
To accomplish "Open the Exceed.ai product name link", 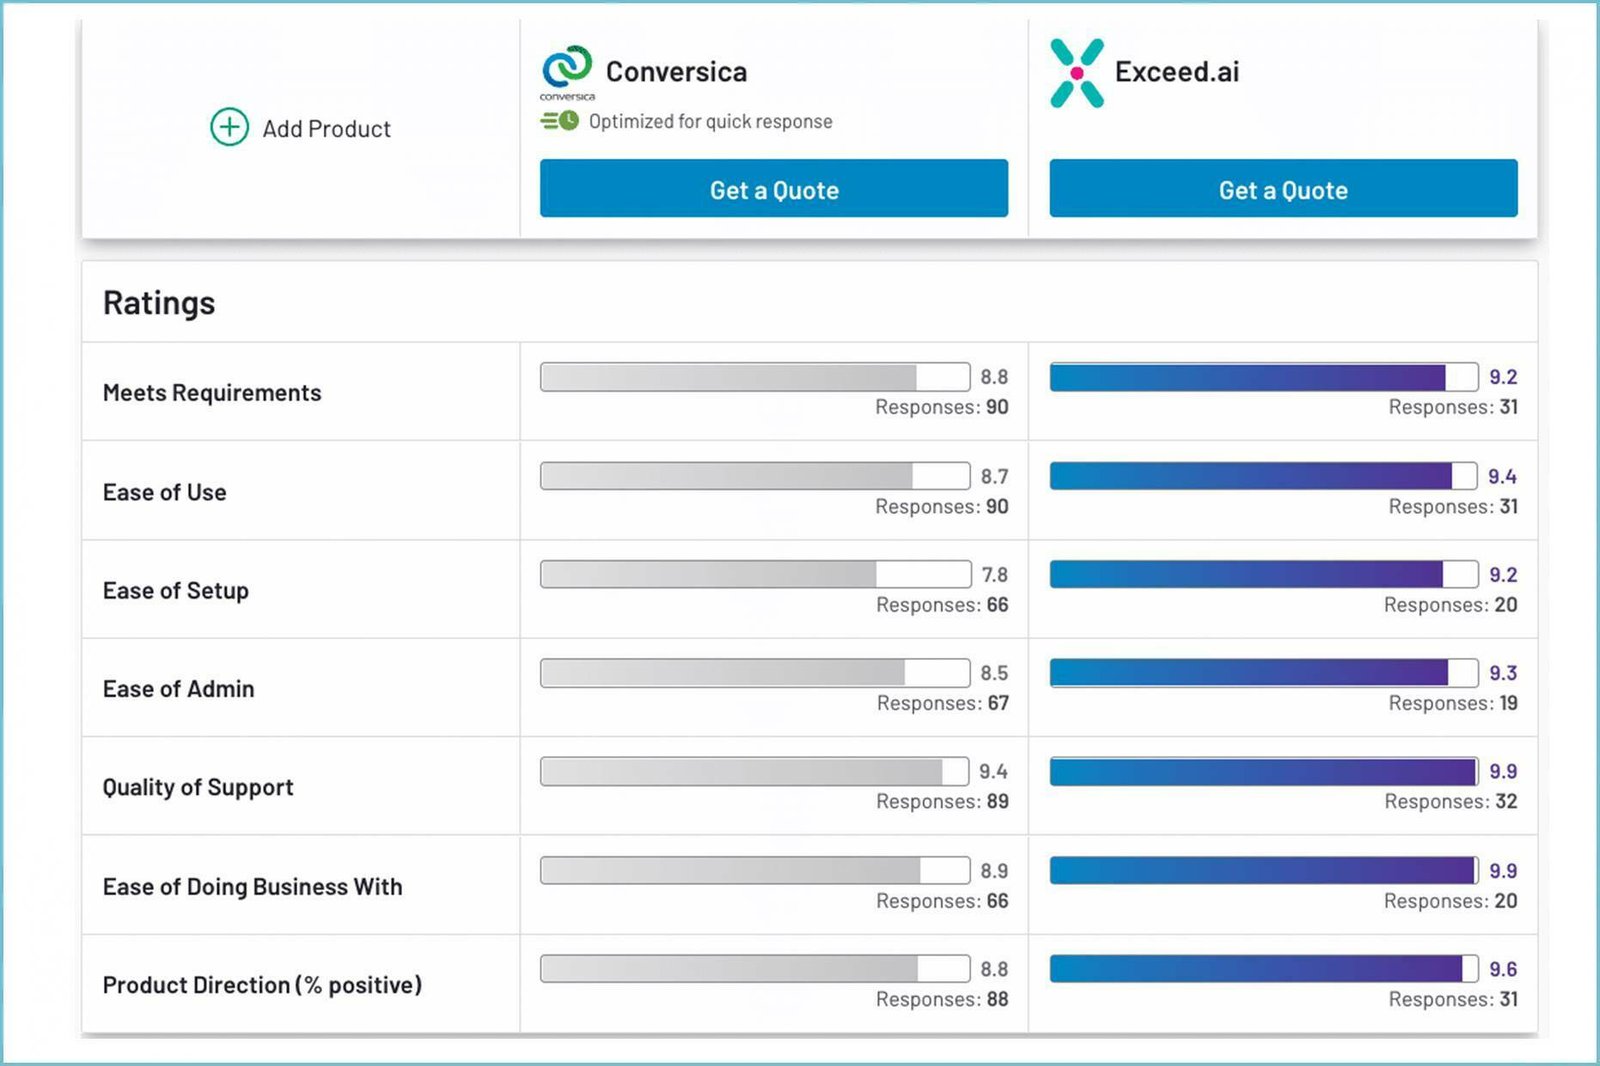I will pos(1177,72).
